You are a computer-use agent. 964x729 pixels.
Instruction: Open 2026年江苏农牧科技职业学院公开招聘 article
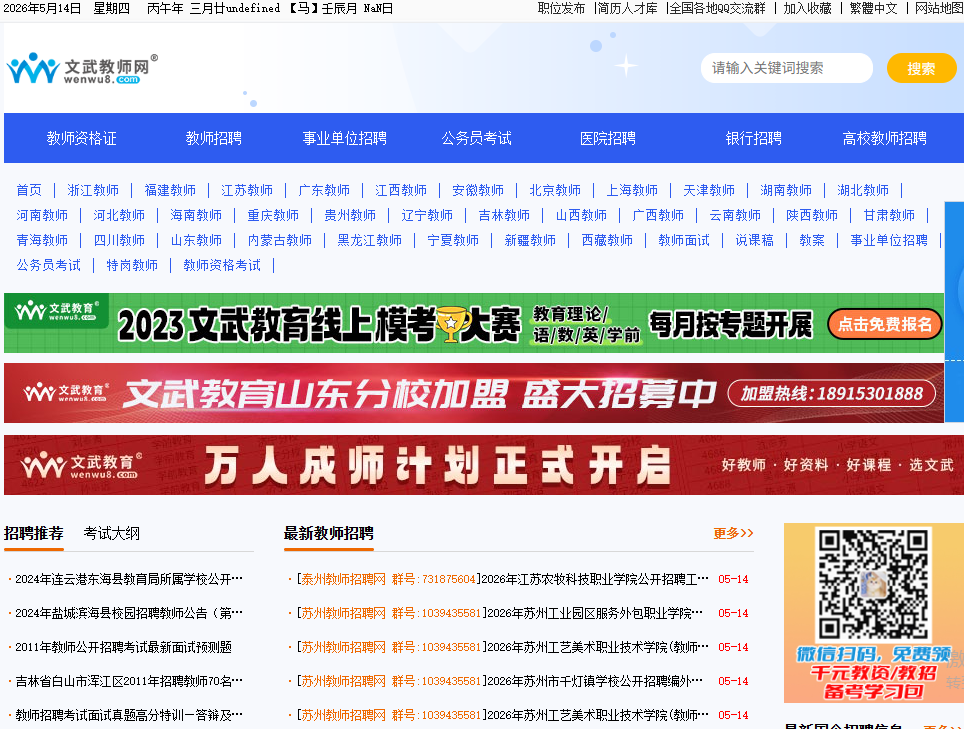(x=595, y=579)
